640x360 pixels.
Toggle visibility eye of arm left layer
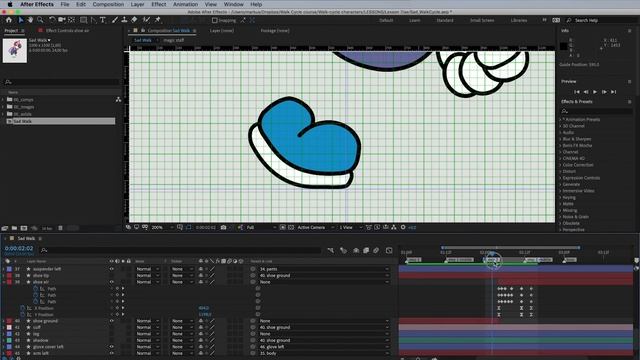(x=111, y=353)
